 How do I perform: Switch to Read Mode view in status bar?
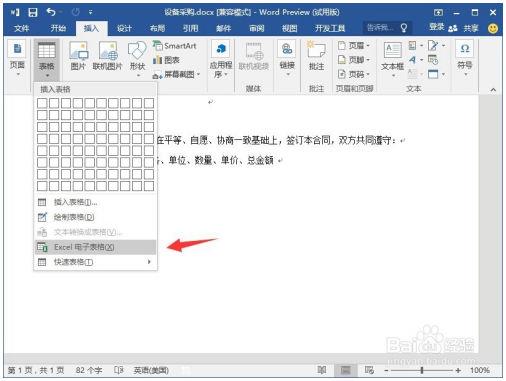click(322, 370)
